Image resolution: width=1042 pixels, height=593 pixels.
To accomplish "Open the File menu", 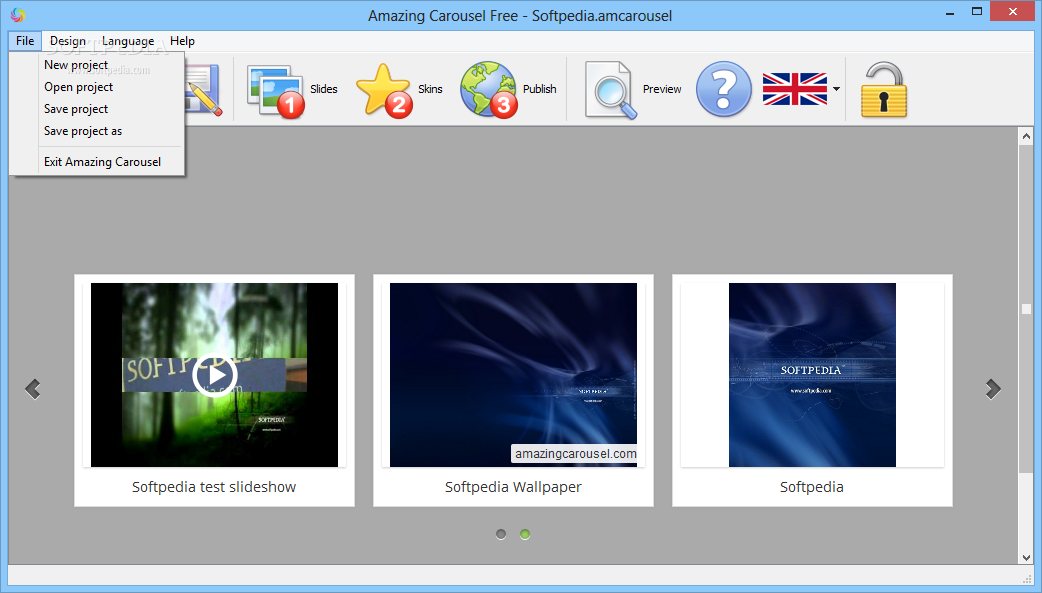I will click(x=25, y=41).
